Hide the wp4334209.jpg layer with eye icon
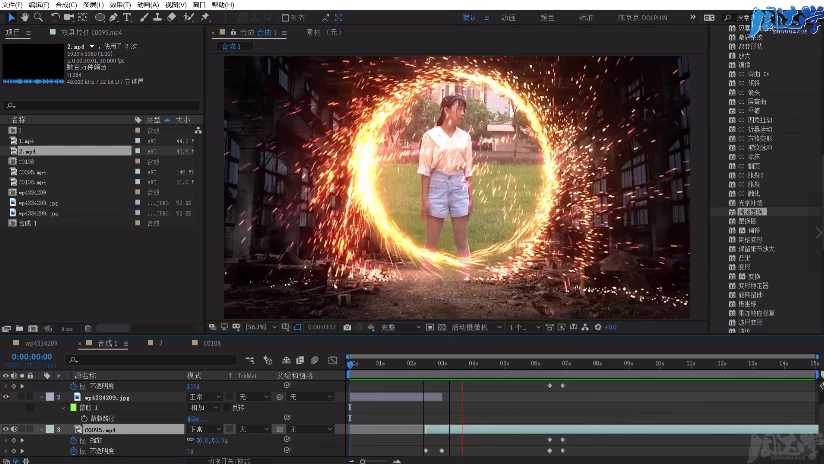The height and width of the screenshot is (464, 824). tap(6, 397)
